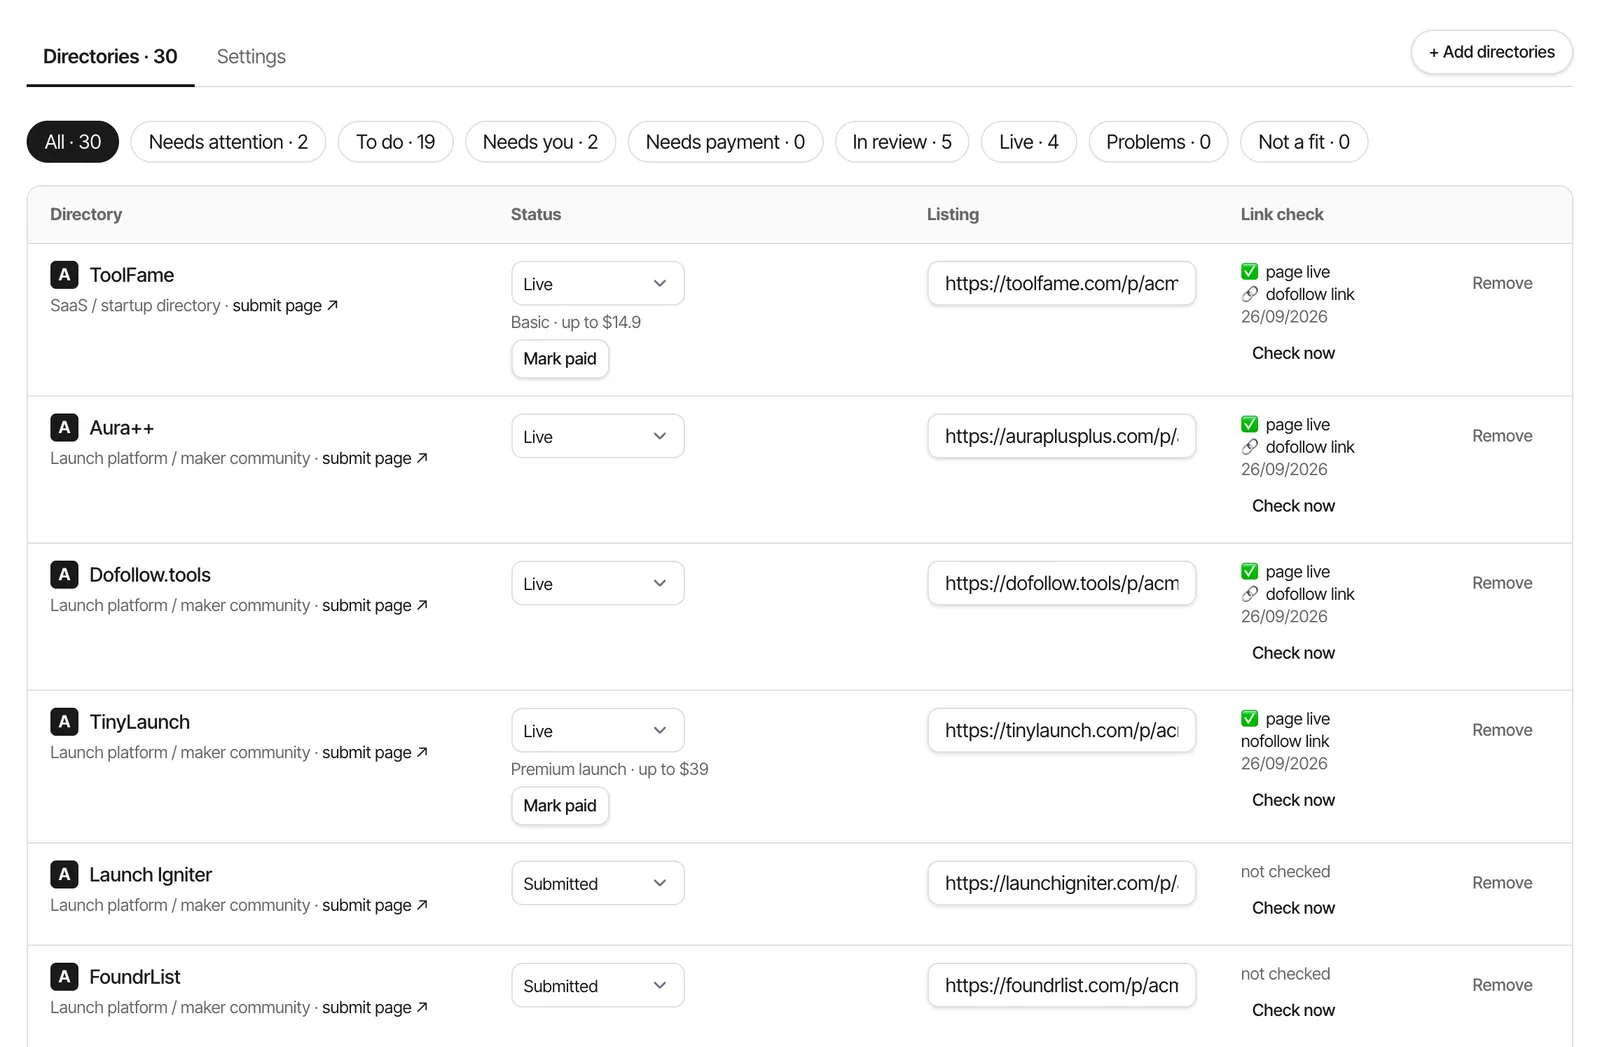This screenshot has width=1600, height=1047.
Task: Switch to the Settings tab
Action: pyautogui.click(x=251, y=56)
